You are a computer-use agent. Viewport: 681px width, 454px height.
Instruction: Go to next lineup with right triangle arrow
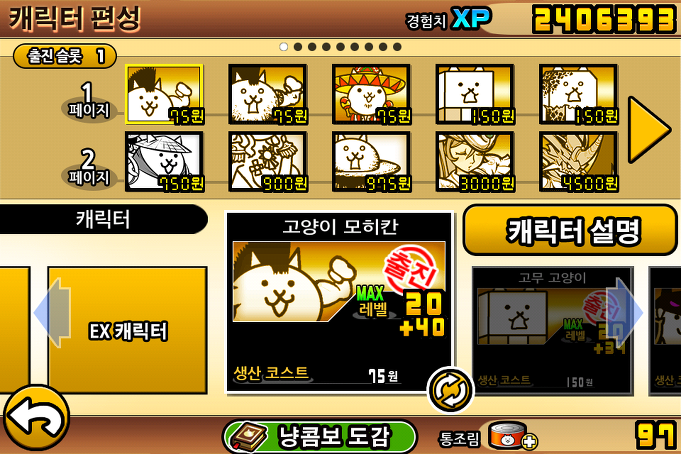point(649,130)
